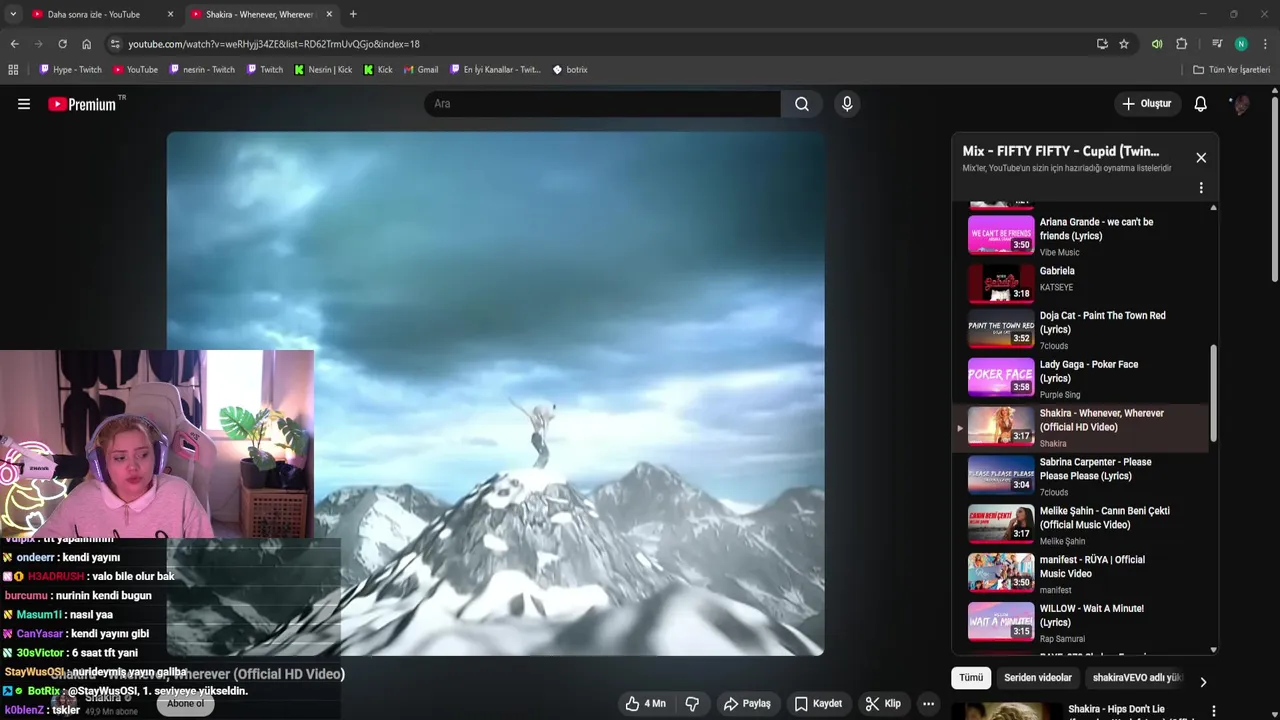Select Seriden videolar filter chip
The height and width of the screenshot is (720, 1280).
[x=1038, y=678]
